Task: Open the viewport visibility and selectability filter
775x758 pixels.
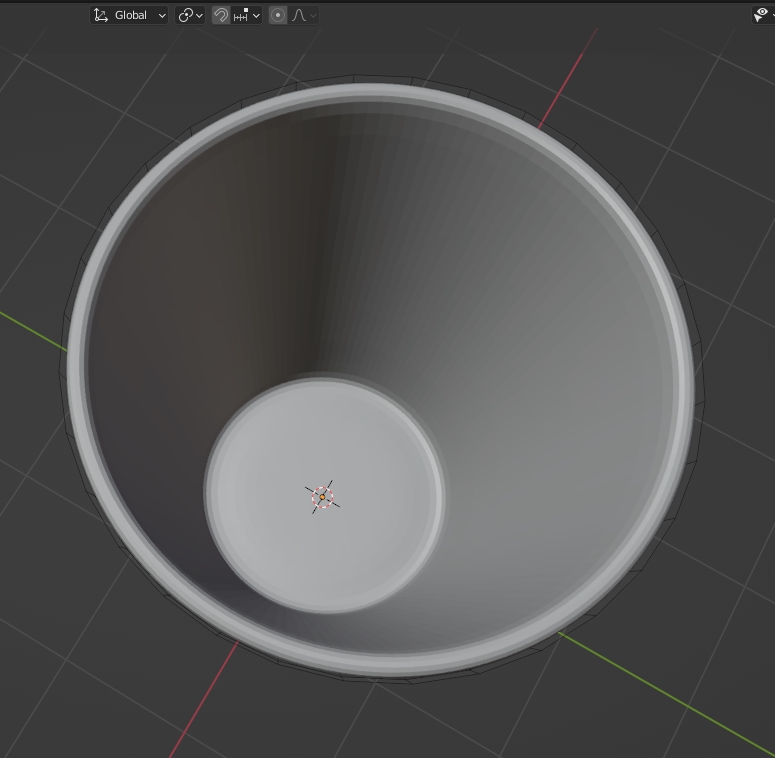Action: (x=763, y=15)
